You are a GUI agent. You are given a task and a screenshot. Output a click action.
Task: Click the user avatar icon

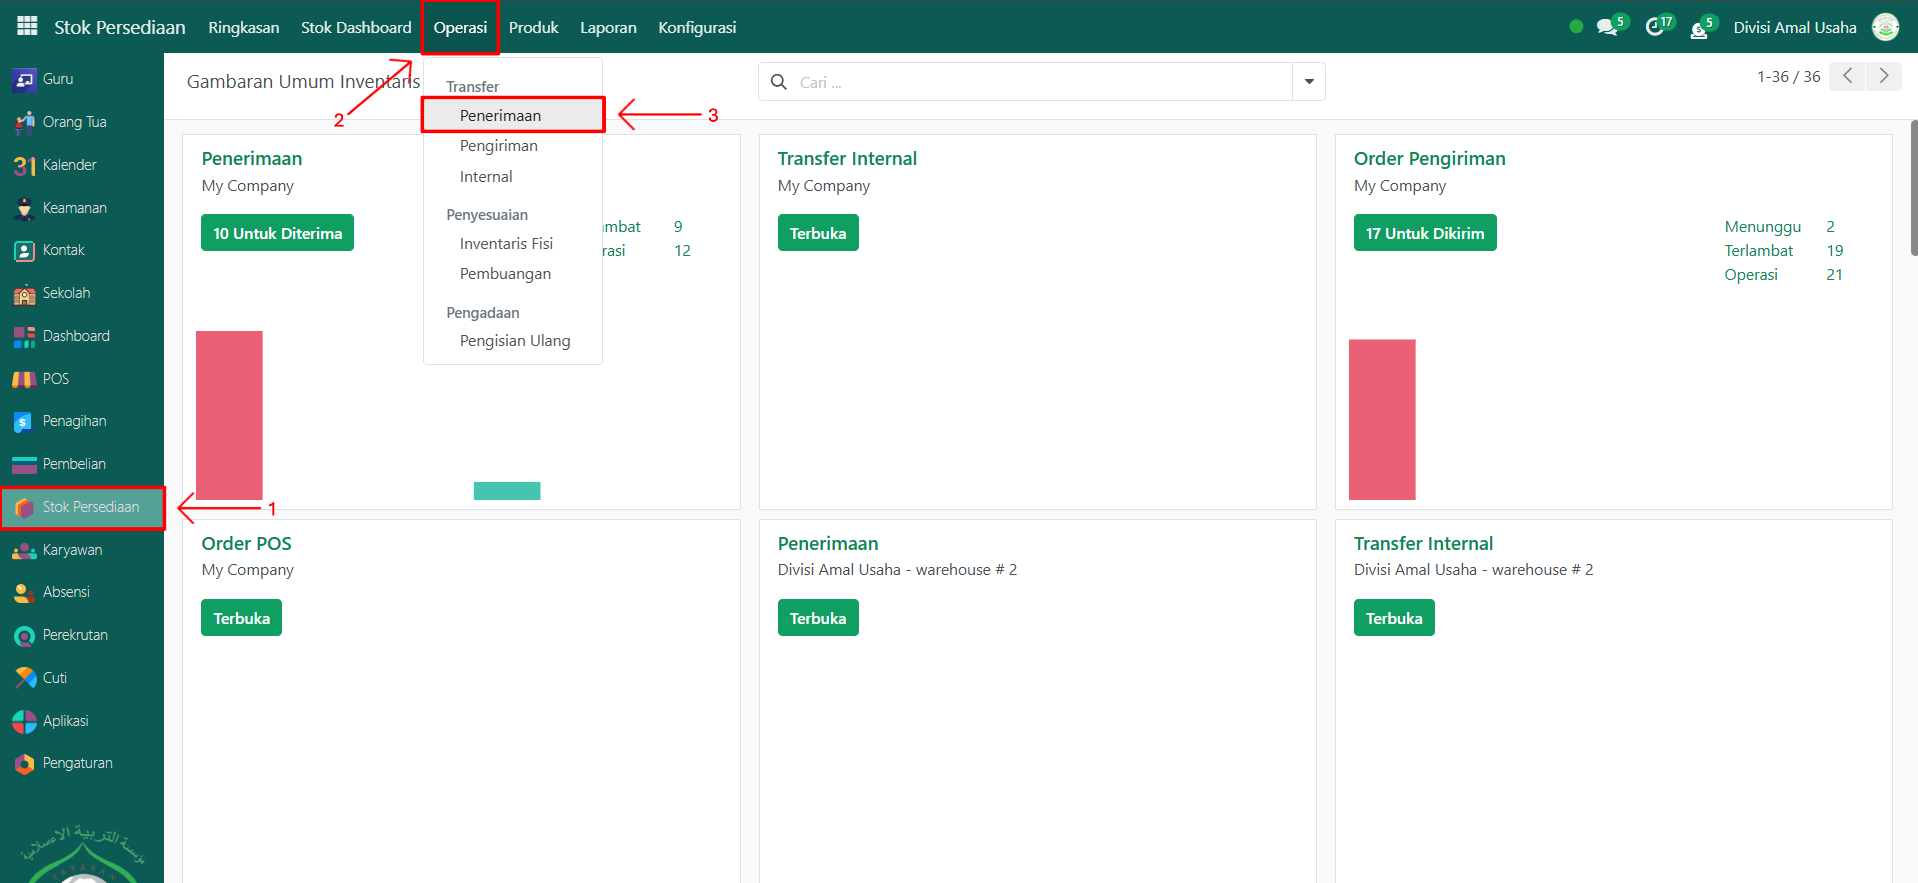1885,27
